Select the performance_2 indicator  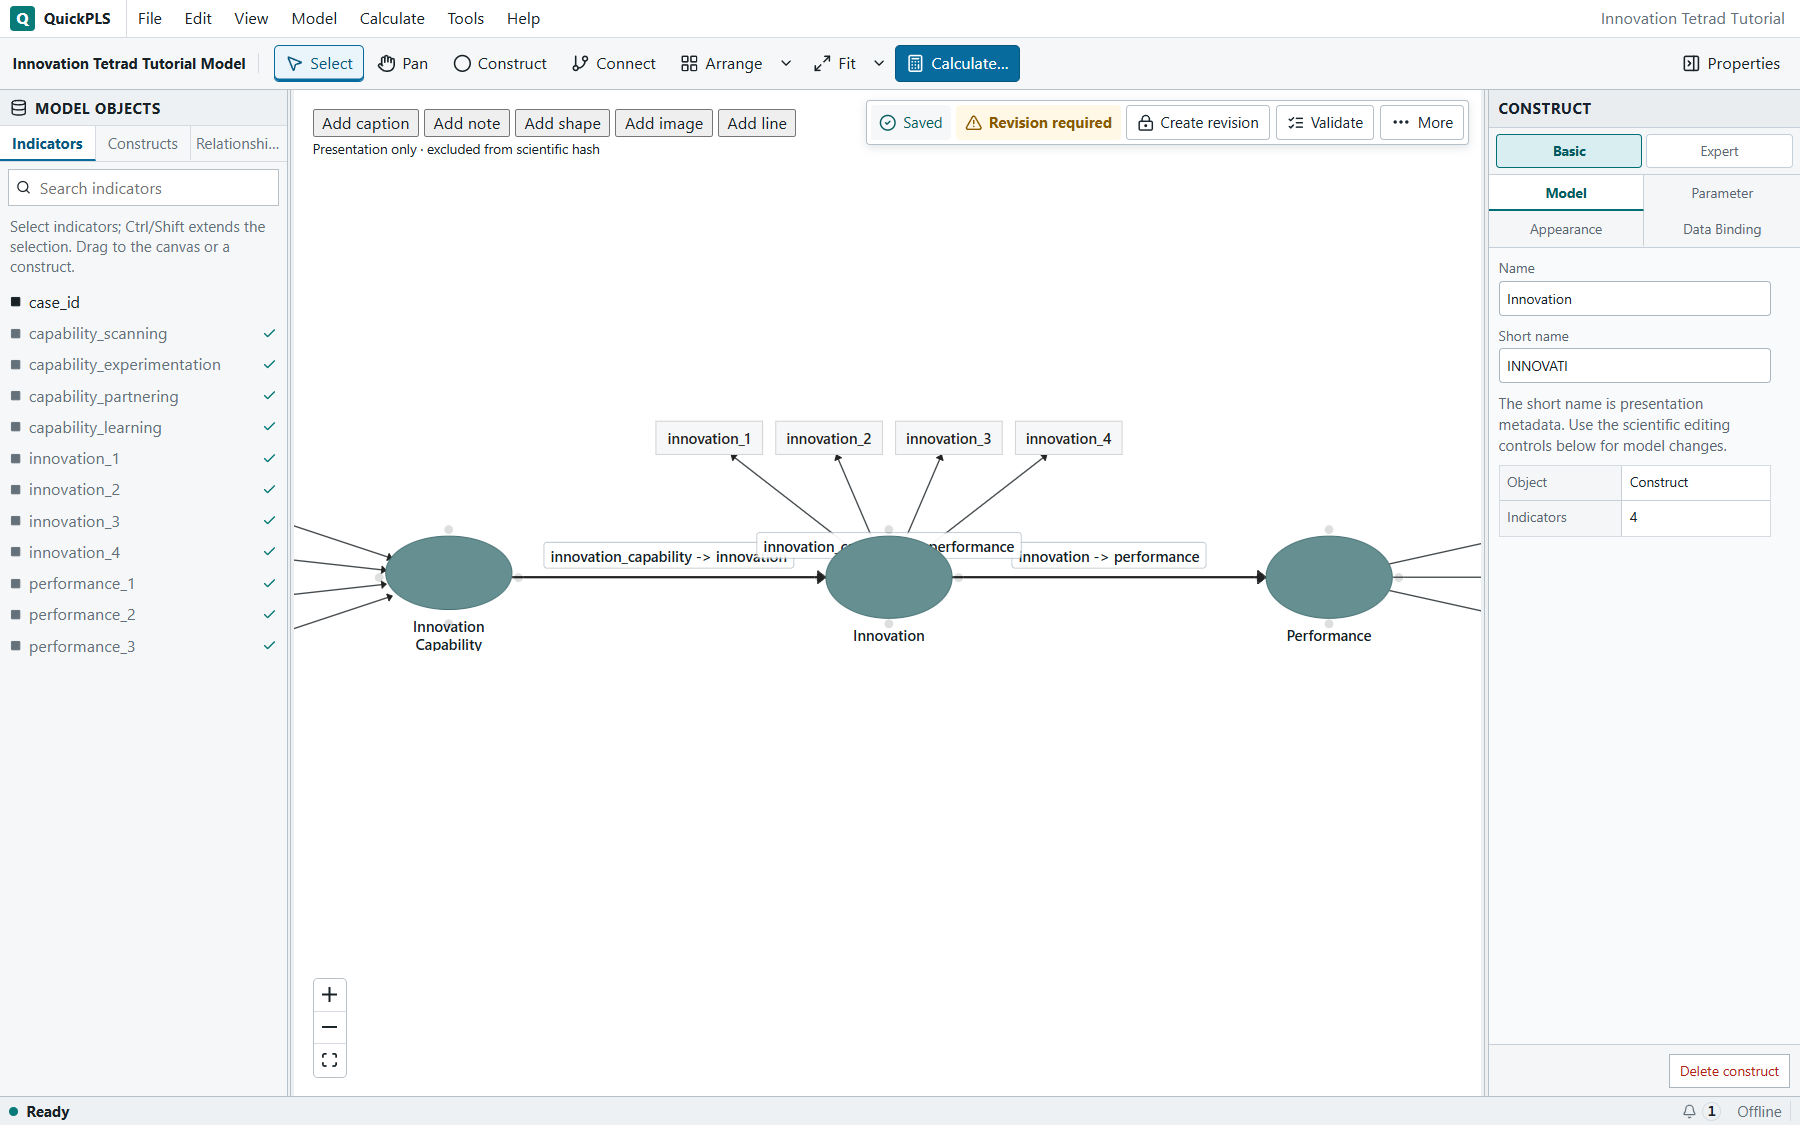[143, 615]
